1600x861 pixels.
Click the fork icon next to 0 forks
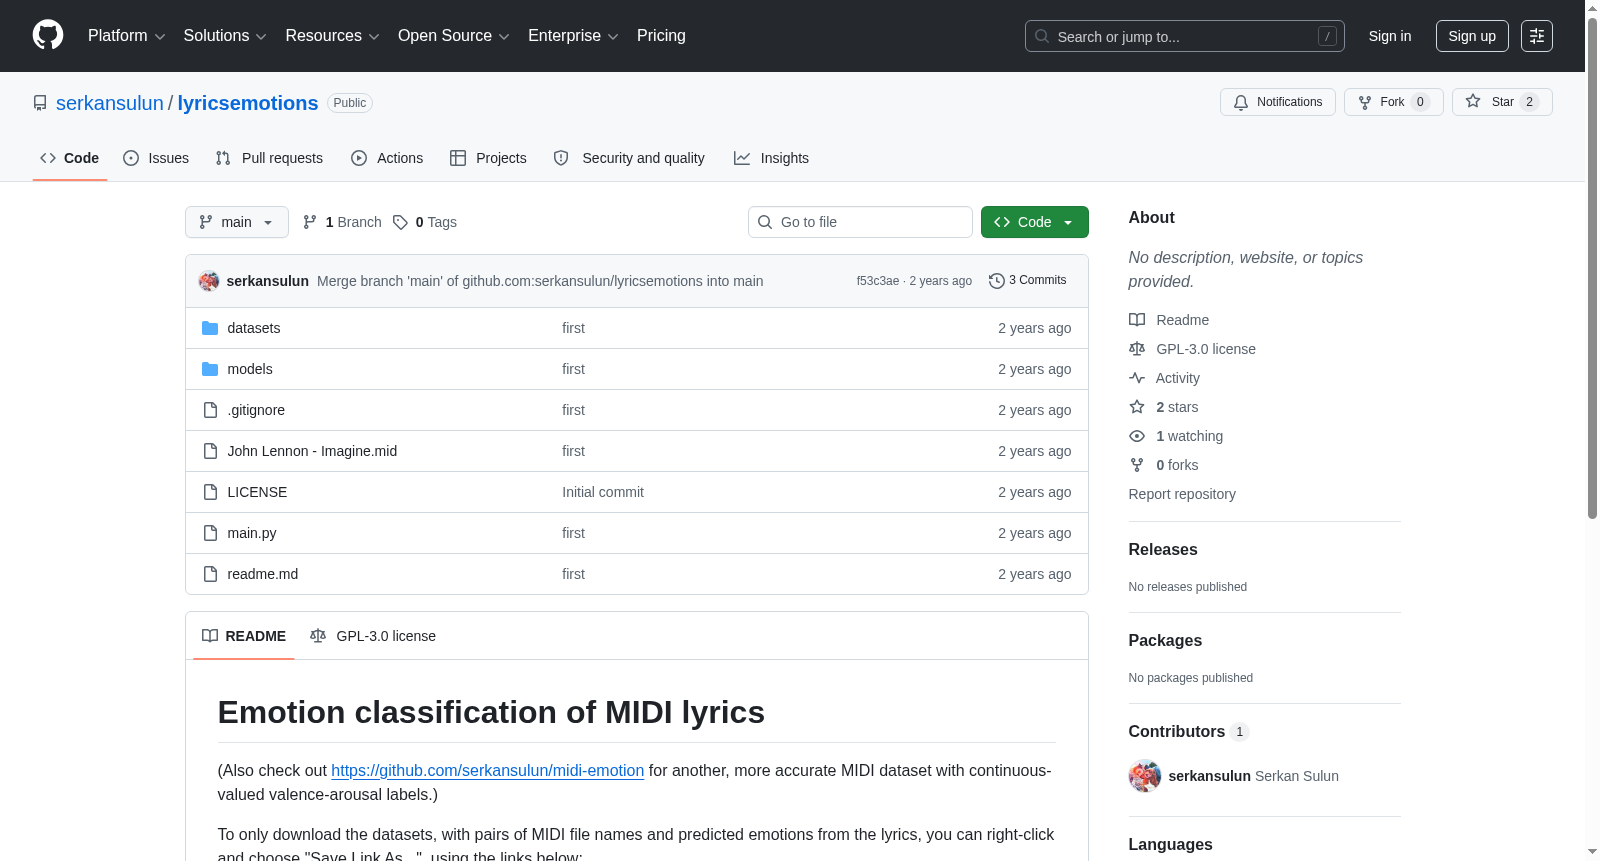coord(1137,465)
